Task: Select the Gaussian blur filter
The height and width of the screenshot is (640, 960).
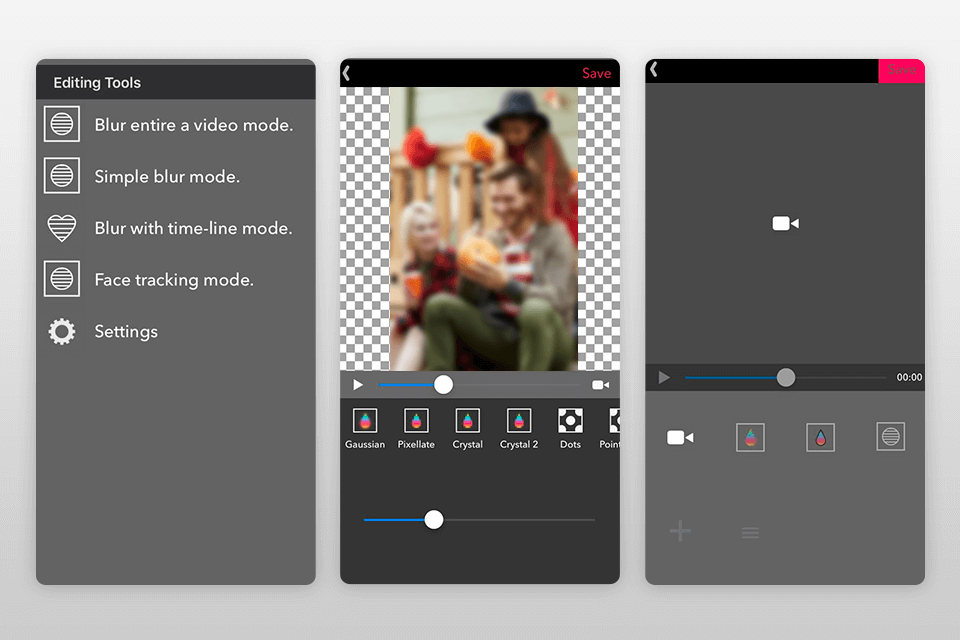Action: point(365,426)
